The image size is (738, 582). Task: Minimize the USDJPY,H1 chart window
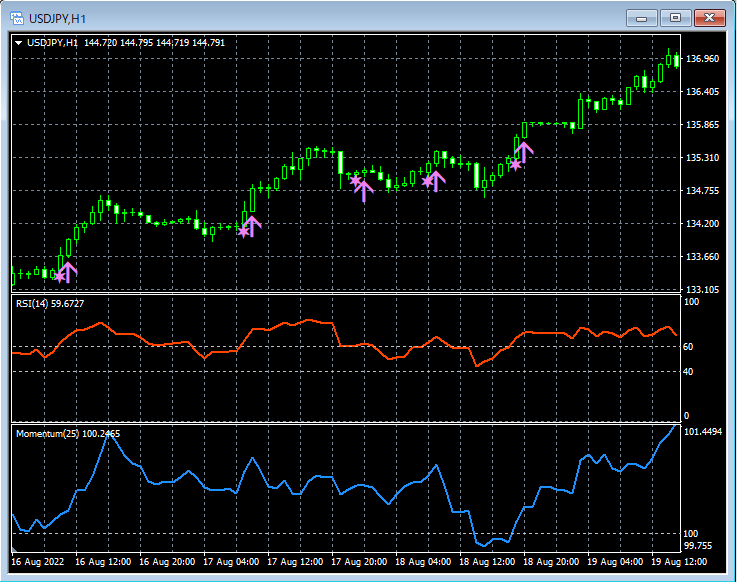[641, 17]
